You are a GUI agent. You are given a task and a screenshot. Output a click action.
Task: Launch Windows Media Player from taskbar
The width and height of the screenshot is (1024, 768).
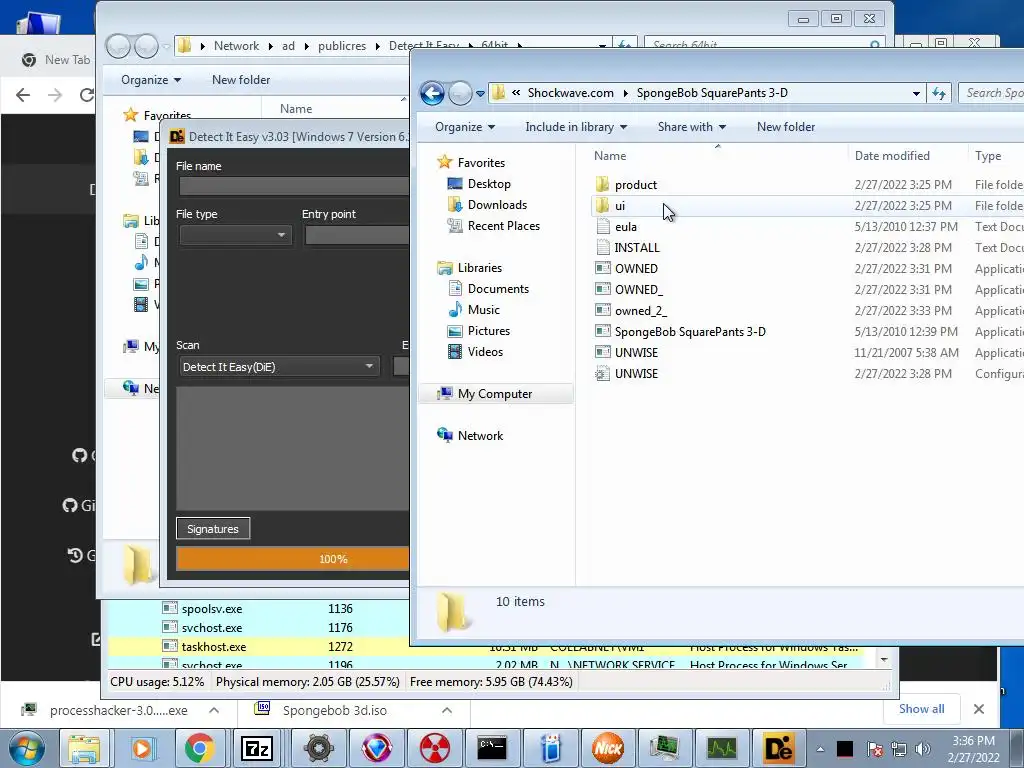[142, 748]
